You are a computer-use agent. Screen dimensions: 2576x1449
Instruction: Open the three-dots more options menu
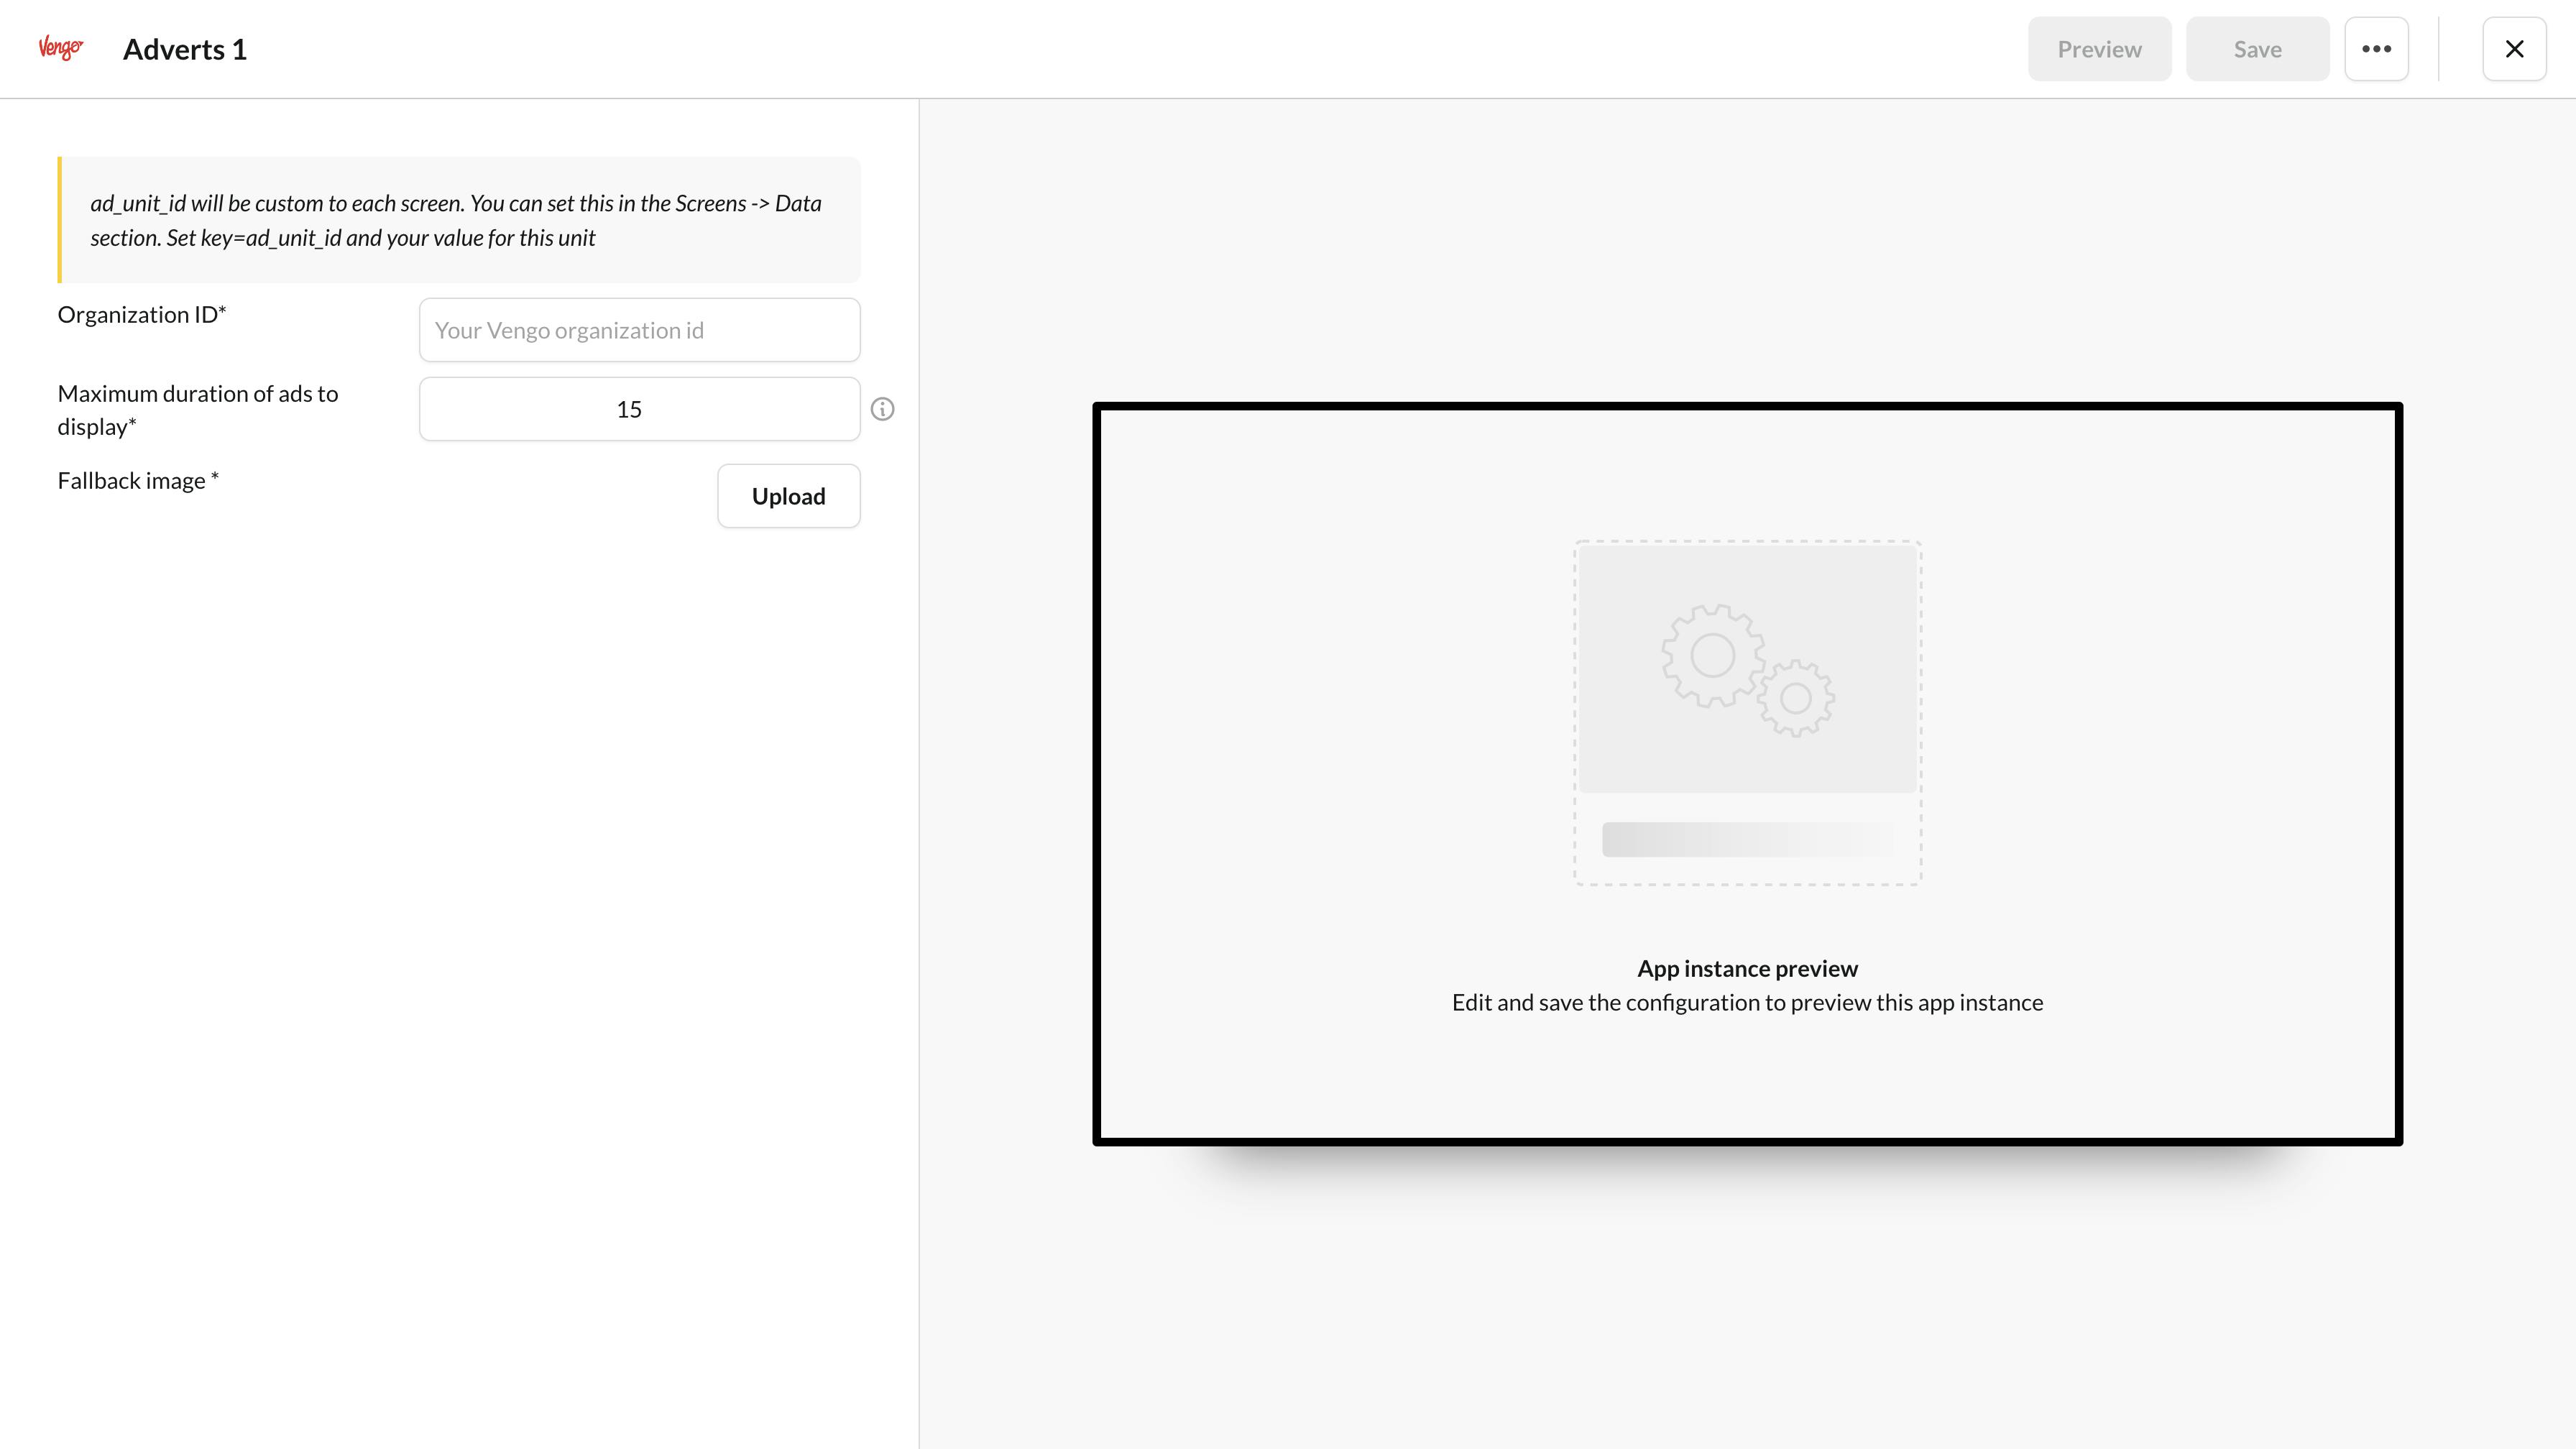pos(2376,49)
